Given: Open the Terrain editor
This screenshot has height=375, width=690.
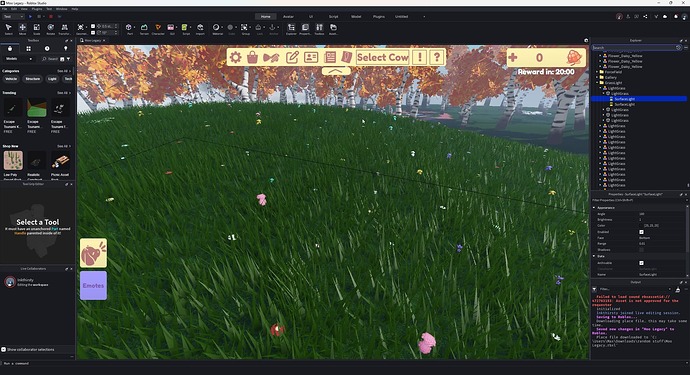Looking at the screenshot, I should coord(144,29).
